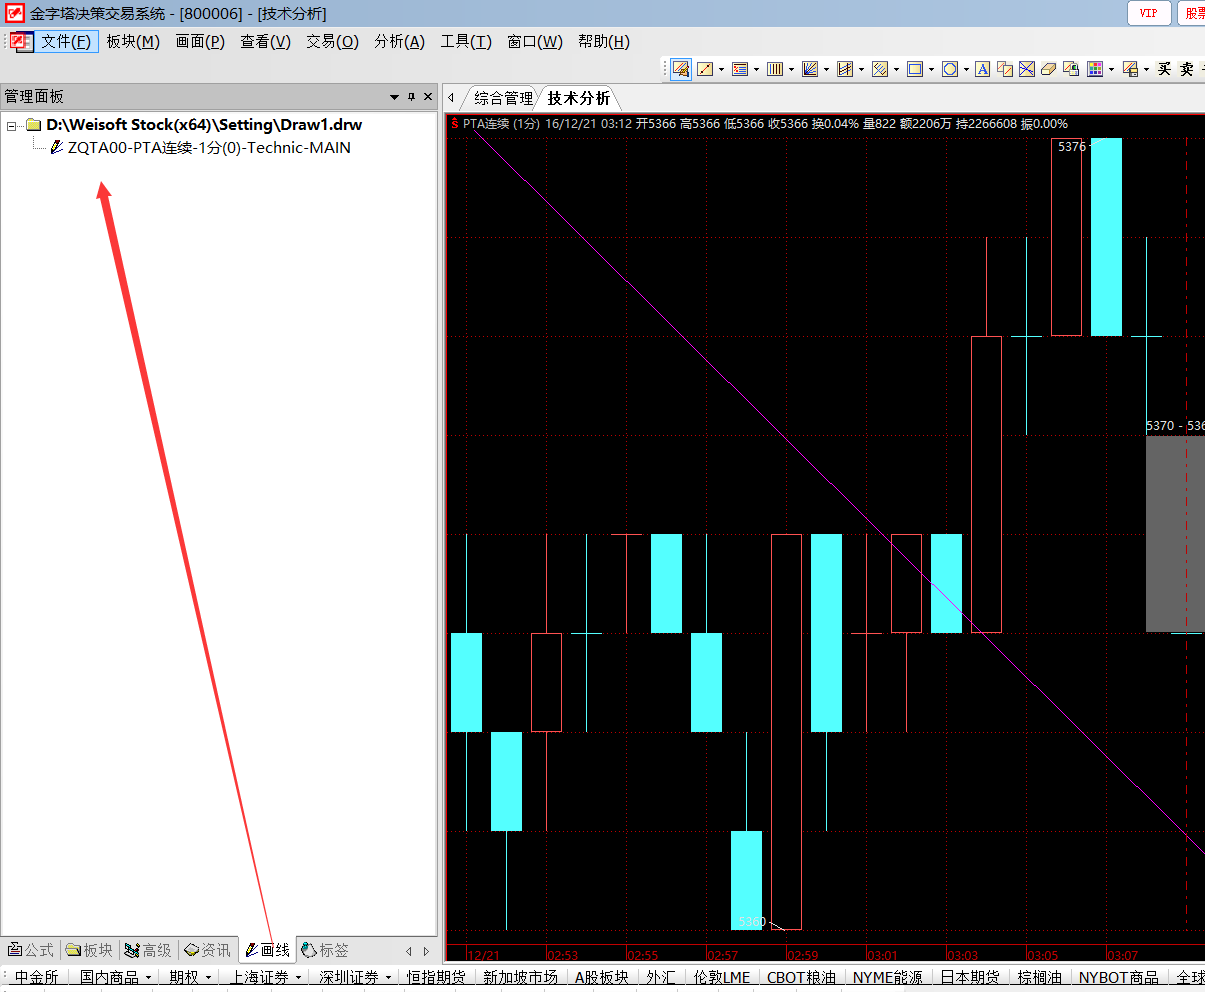Select the parallel channel lines tool

click(x=880, y=69)
